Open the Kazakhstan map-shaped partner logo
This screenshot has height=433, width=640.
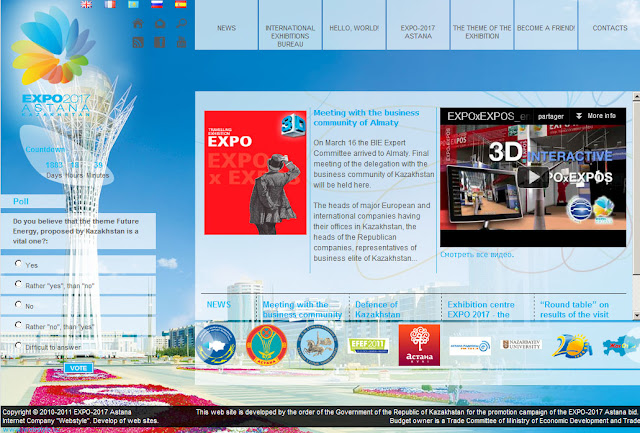621,346
